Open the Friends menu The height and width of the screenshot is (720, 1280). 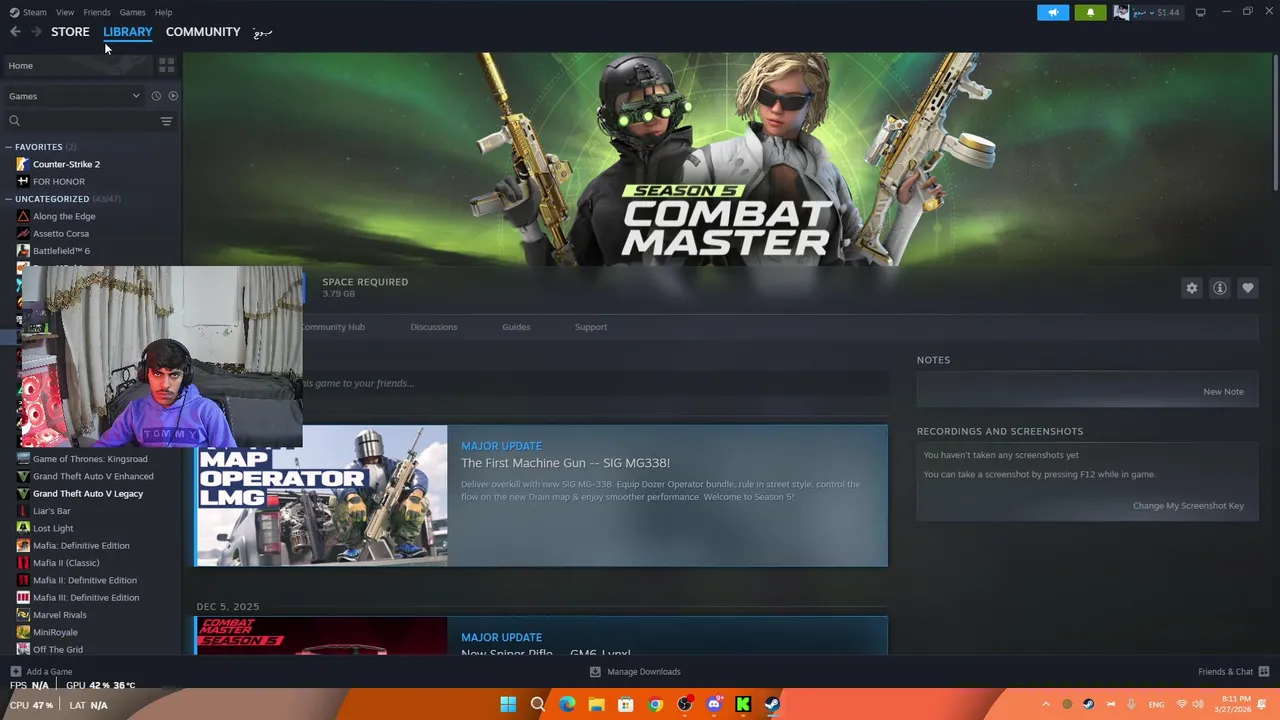(x=97, y=12)
